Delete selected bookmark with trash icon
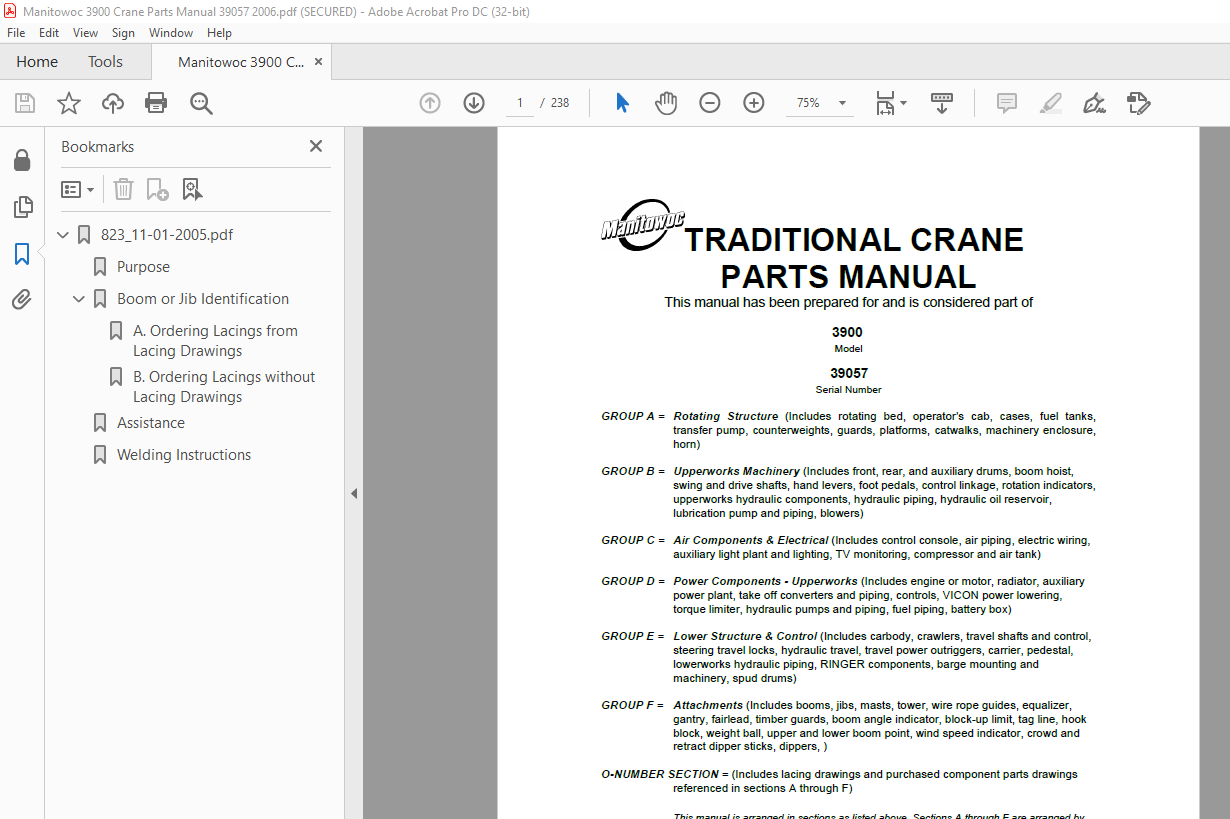1230x819 pixels. [123, 189]
